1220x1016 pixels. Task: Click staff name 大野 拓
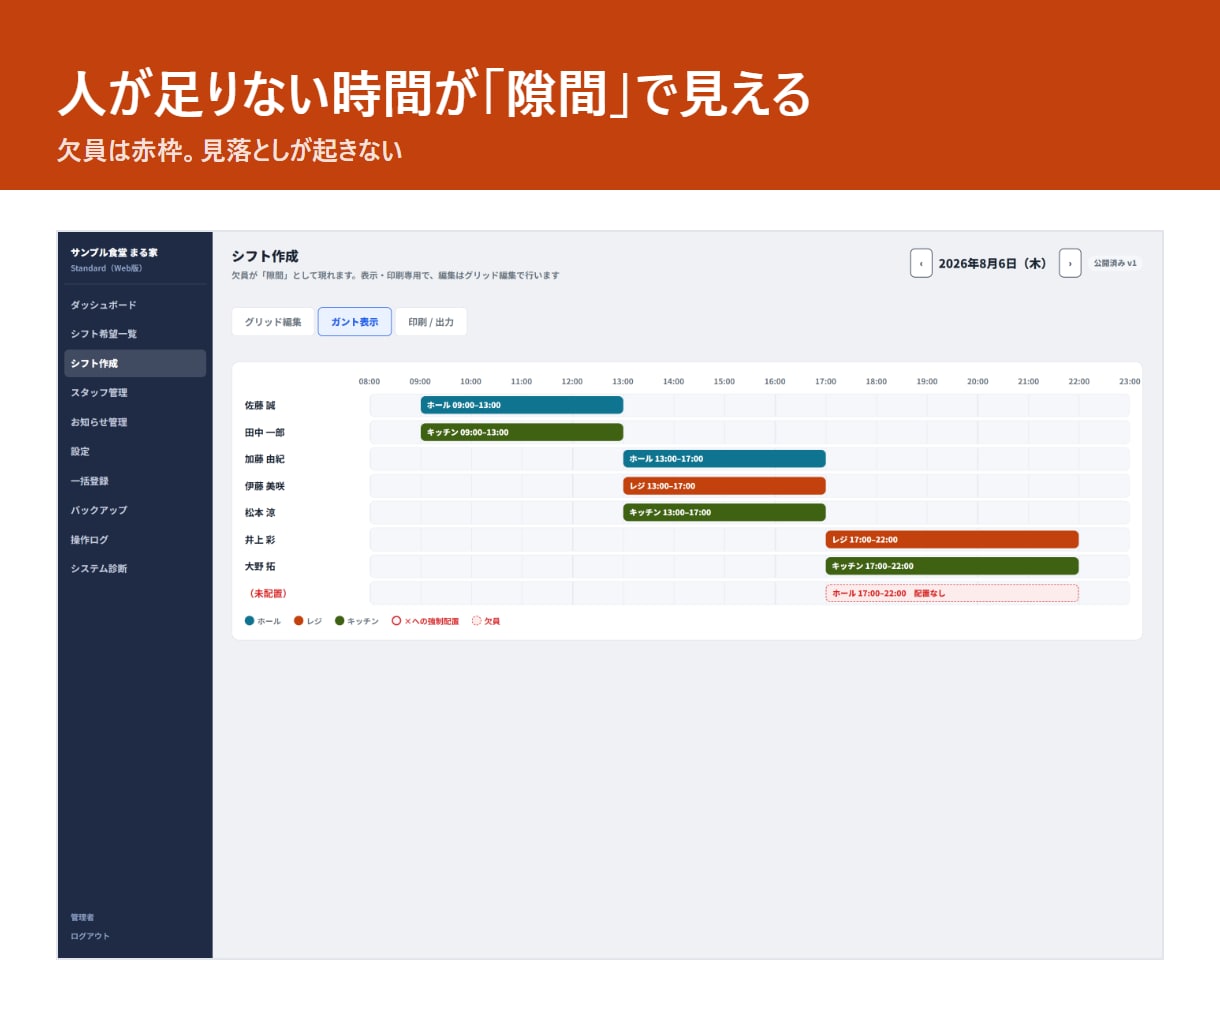pos(260,566)
